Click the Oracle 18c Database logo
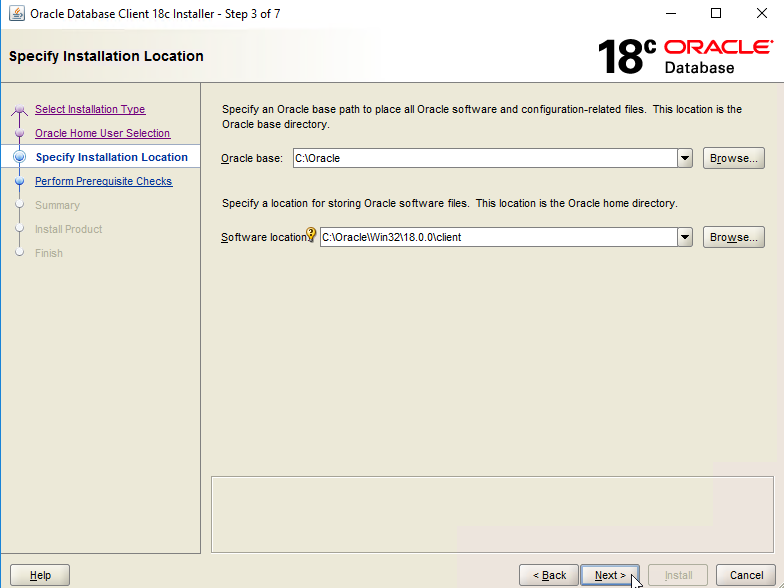The width and height of the screenshot is (784, 588). pyautogui.click(x=685, y=56)
